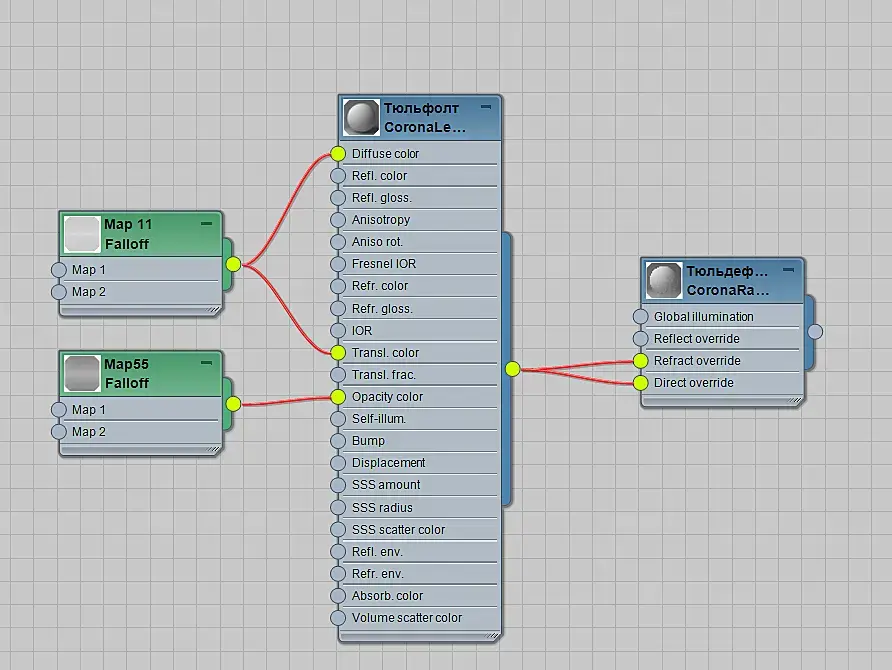Click the Тюльдеф node resize grip

click(x=795, y=401)
